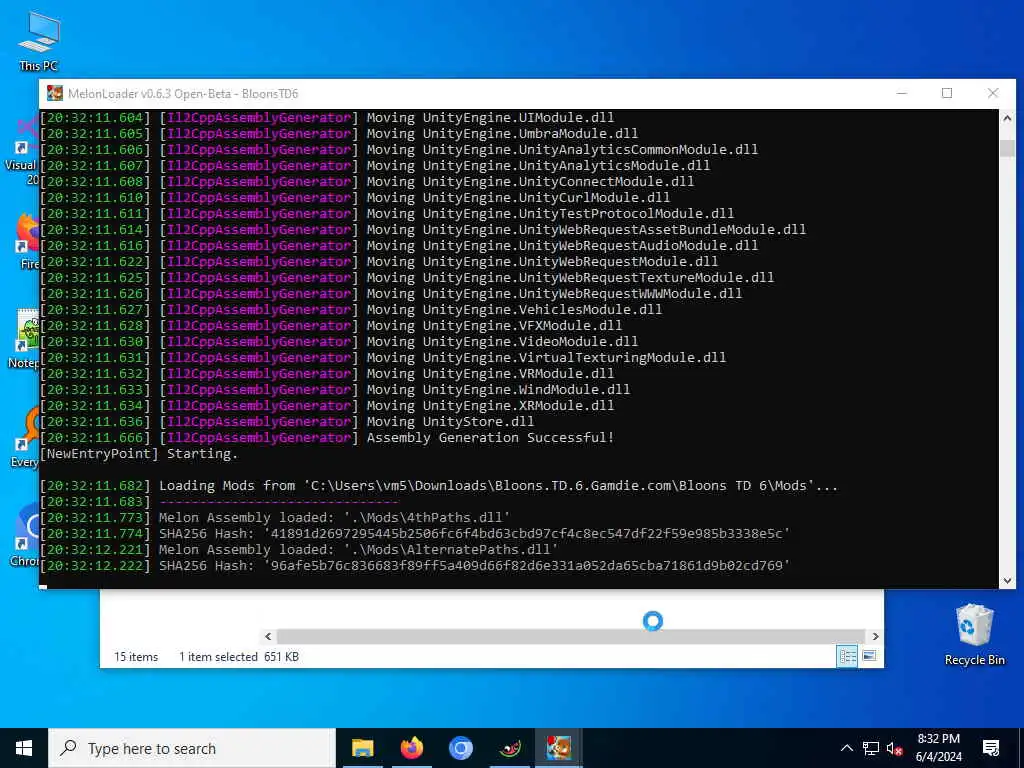Launch Firefox from the taskbar
This screenshot has height=768, width=1024.
(x=411, y=748)
